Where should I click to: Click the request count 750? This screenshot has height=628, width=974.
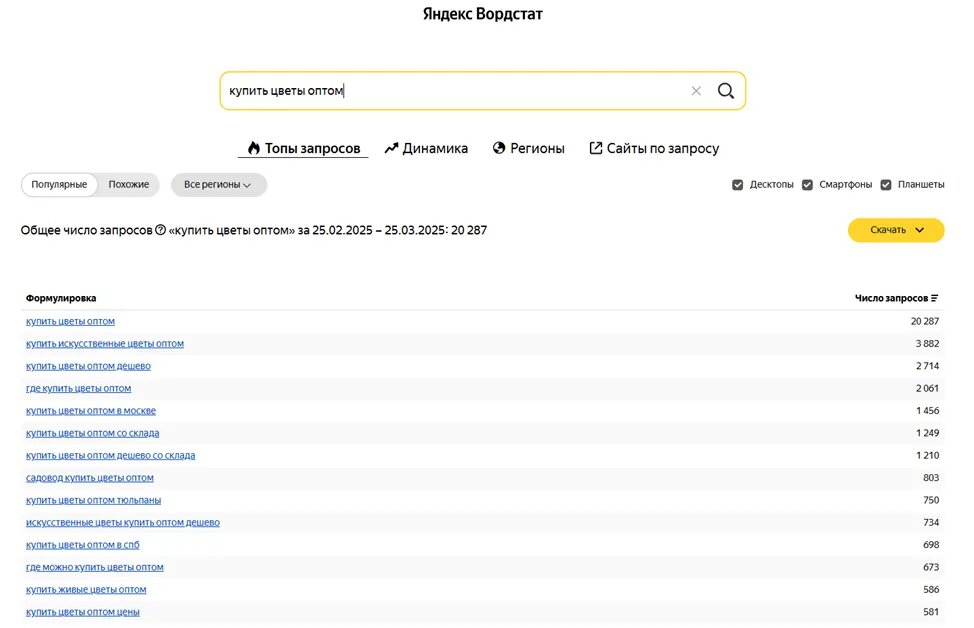pyautogui.click(x=931, y=500)
